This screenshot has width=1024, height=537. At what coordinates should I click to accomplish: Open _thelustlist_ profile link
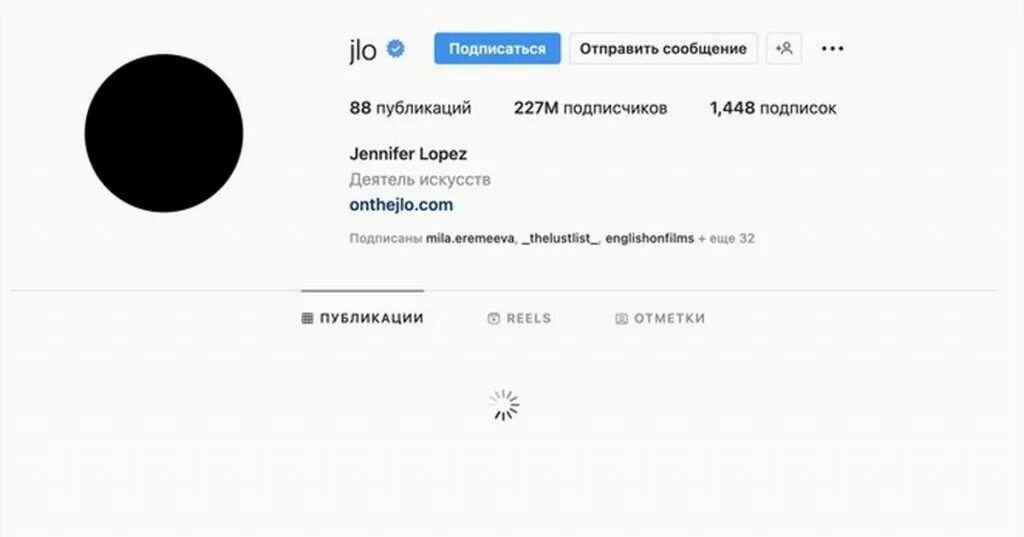[x=560, y=238]
